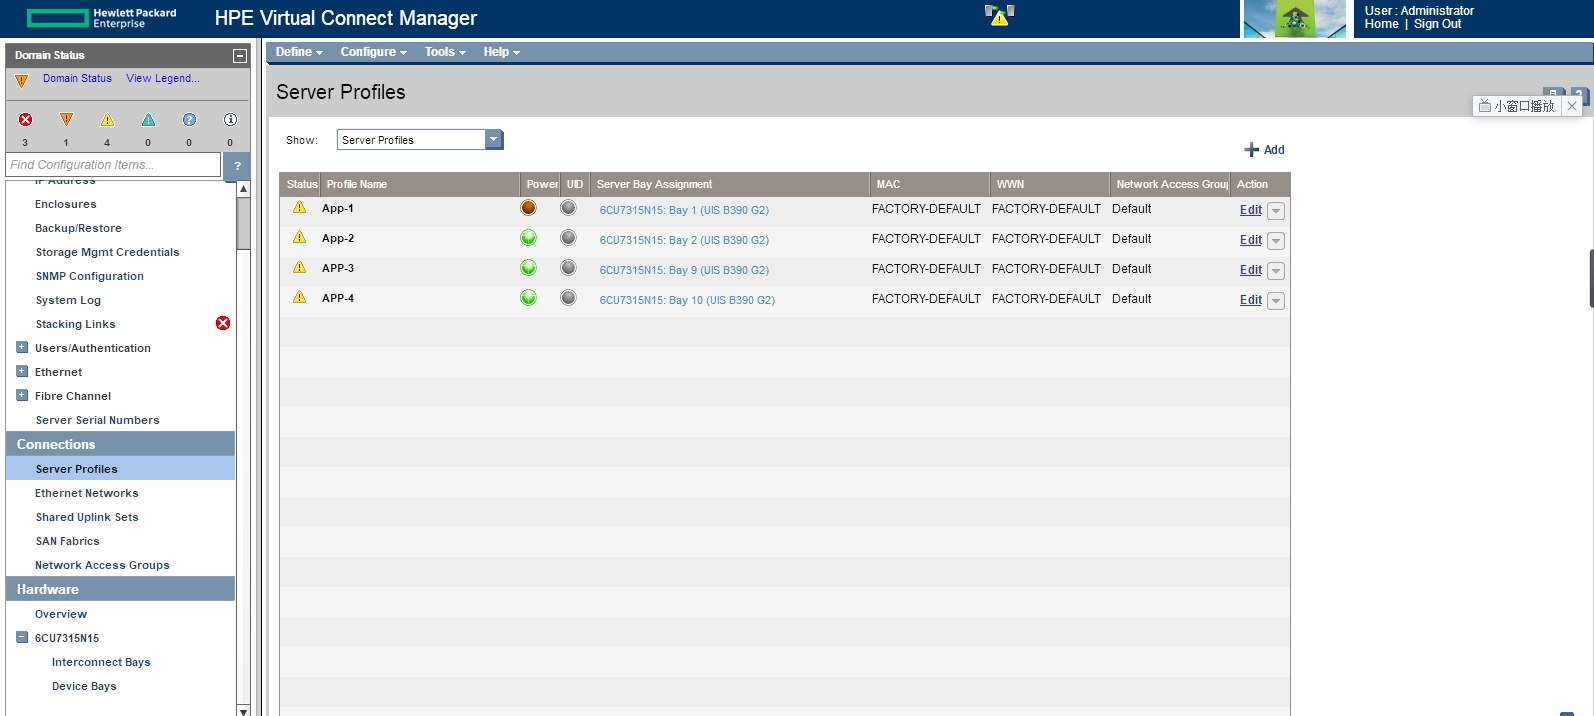The image size is (1594, 716).
Task: Click the Find Configuration help button
Action: tap(237, 165)
